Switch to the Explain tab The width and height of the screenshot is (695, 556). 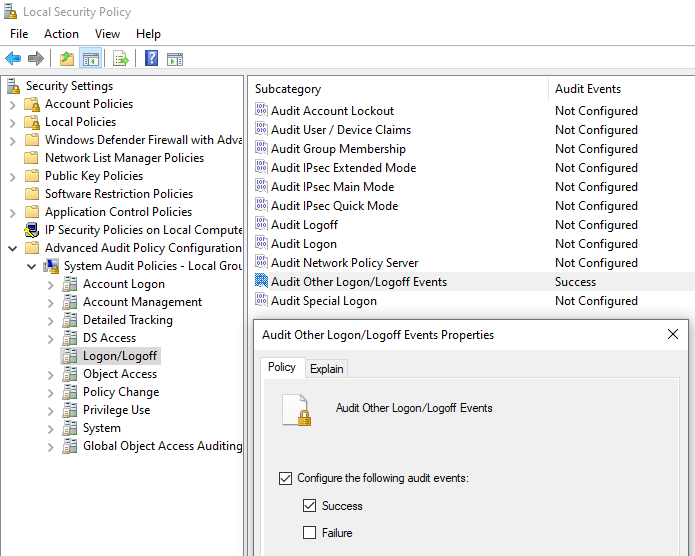click(x=326, y=369)
